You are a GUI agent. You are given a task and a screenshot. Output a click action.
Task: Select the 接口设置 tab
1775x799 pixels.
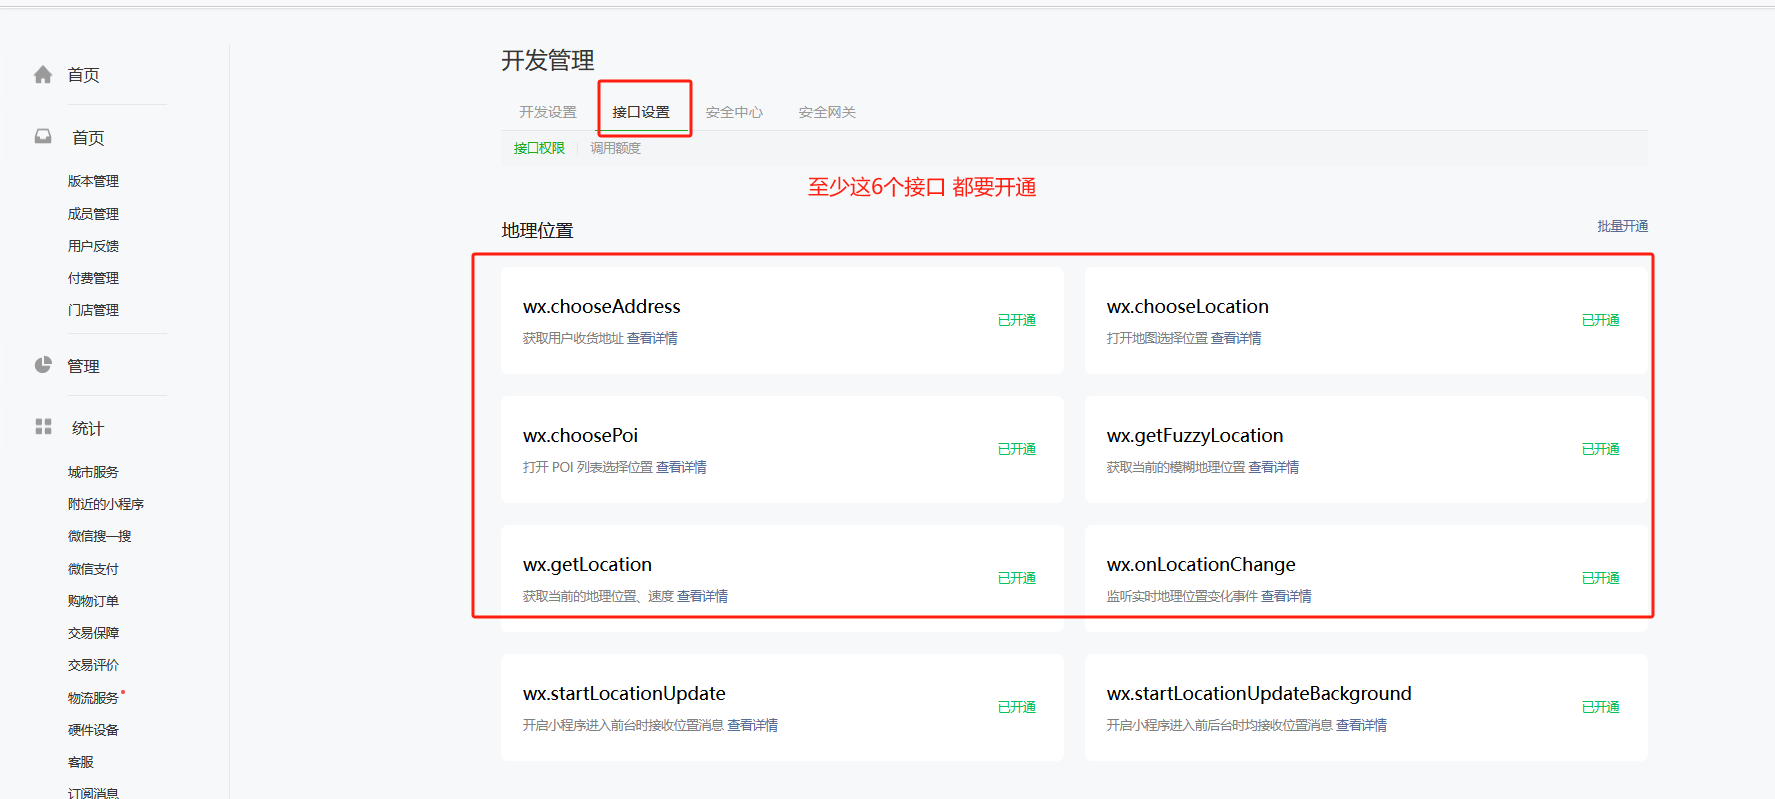(x=641, y=112)
